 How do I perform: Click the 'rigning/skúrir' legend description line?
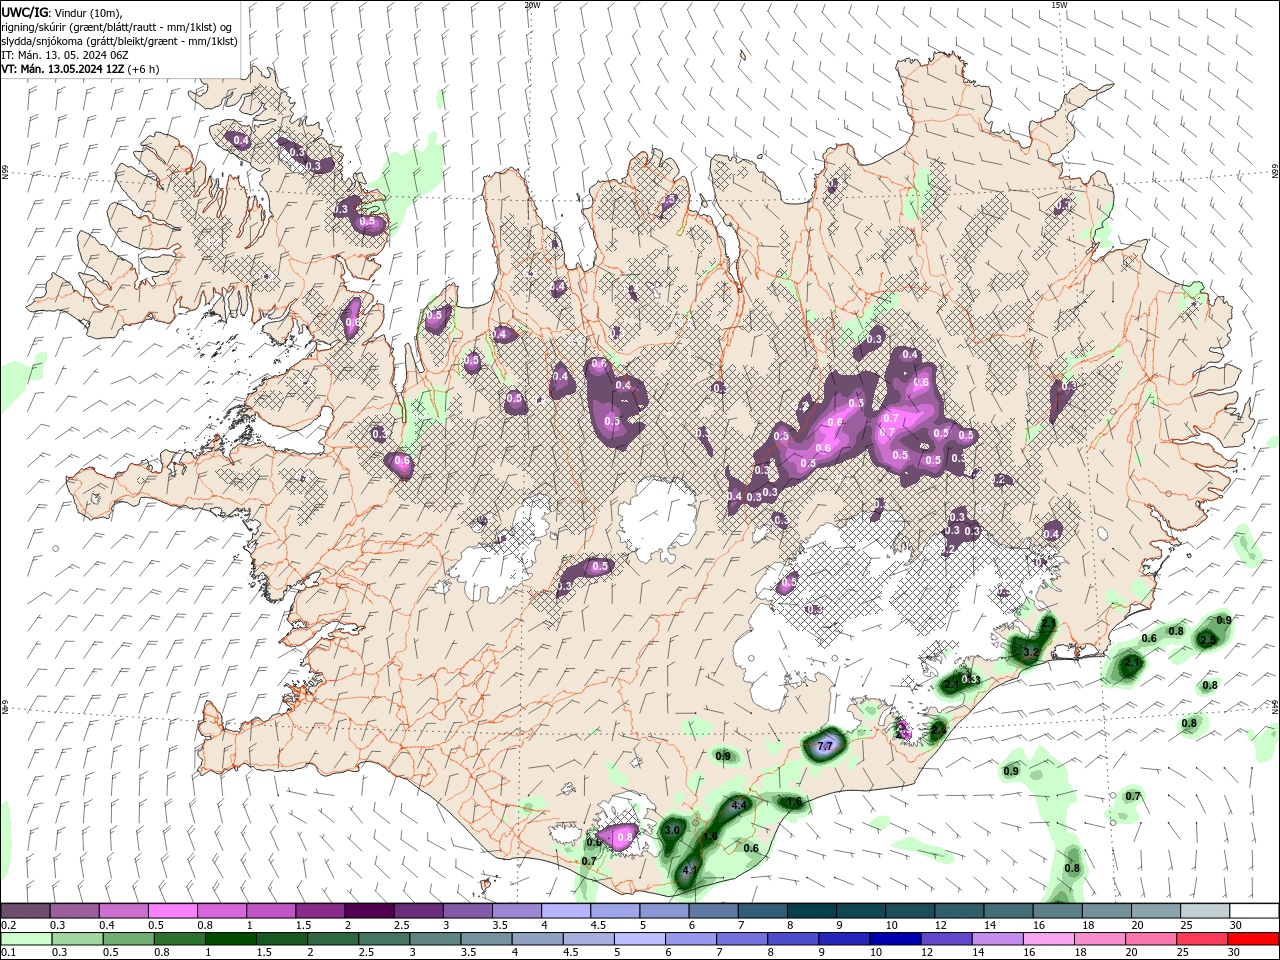click(x=118, y=26)
